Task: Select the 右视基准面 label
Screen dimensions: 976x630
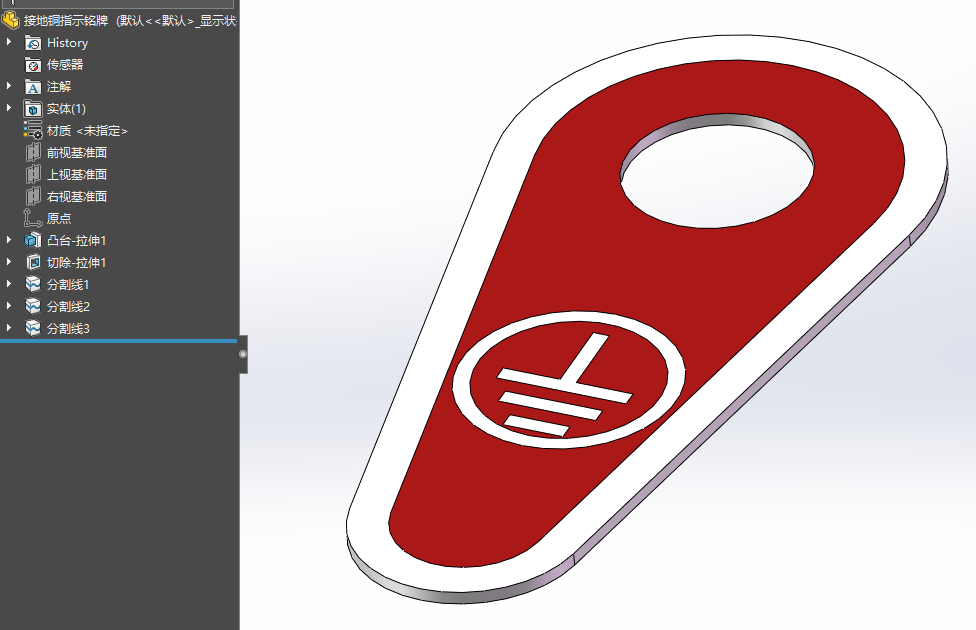Action: [x=77, y=197]
